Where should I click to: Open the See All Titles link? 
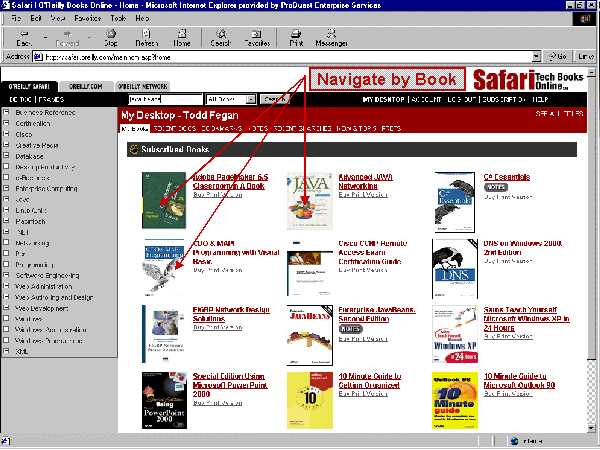[559, 114]
